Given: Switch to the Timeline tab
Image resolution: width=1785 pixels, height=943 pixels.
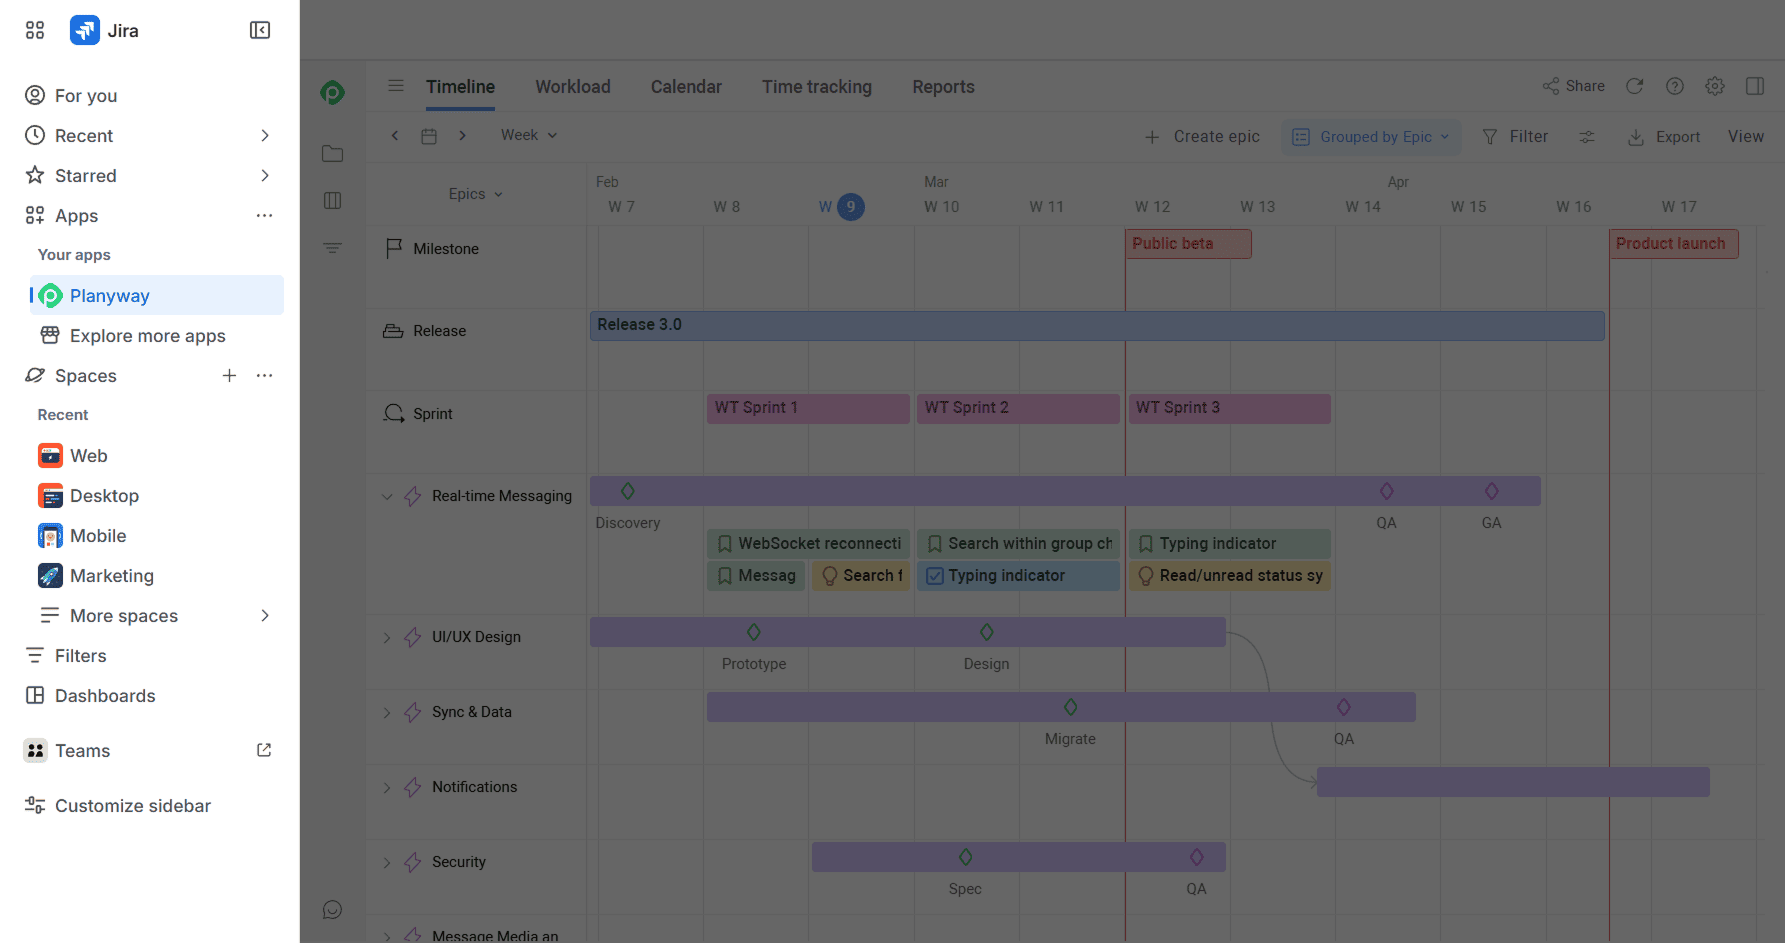Looking at the screenshot, I should 460,87.
